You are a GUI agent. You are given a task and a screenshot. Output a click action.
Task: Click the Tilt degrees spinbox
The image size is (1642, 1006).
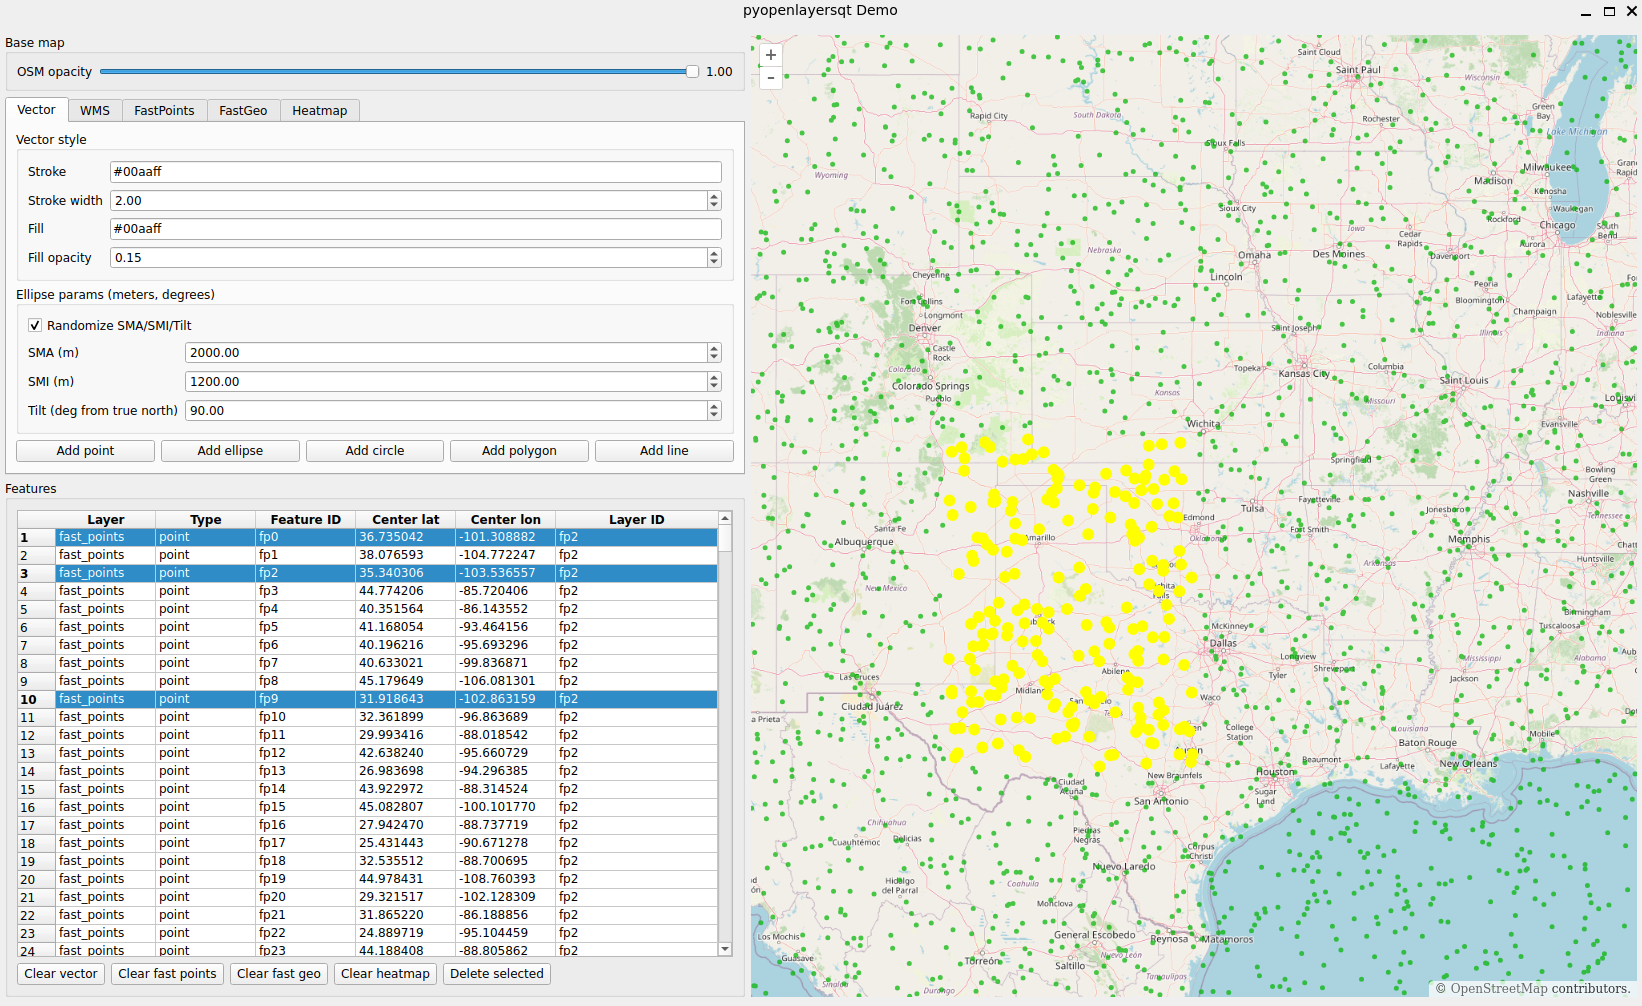(453, 411)
